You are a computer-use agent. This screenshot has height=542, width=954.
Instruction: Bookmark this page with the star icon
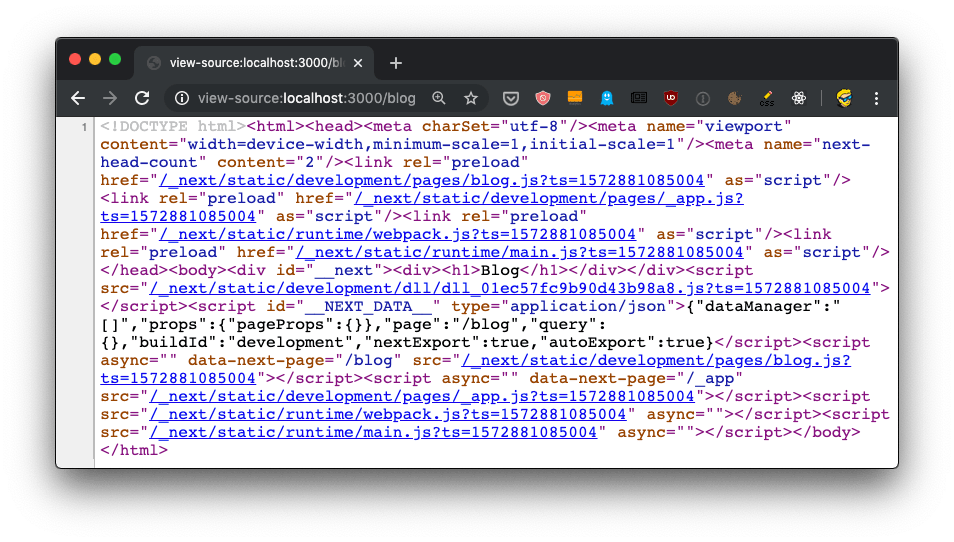471,98
